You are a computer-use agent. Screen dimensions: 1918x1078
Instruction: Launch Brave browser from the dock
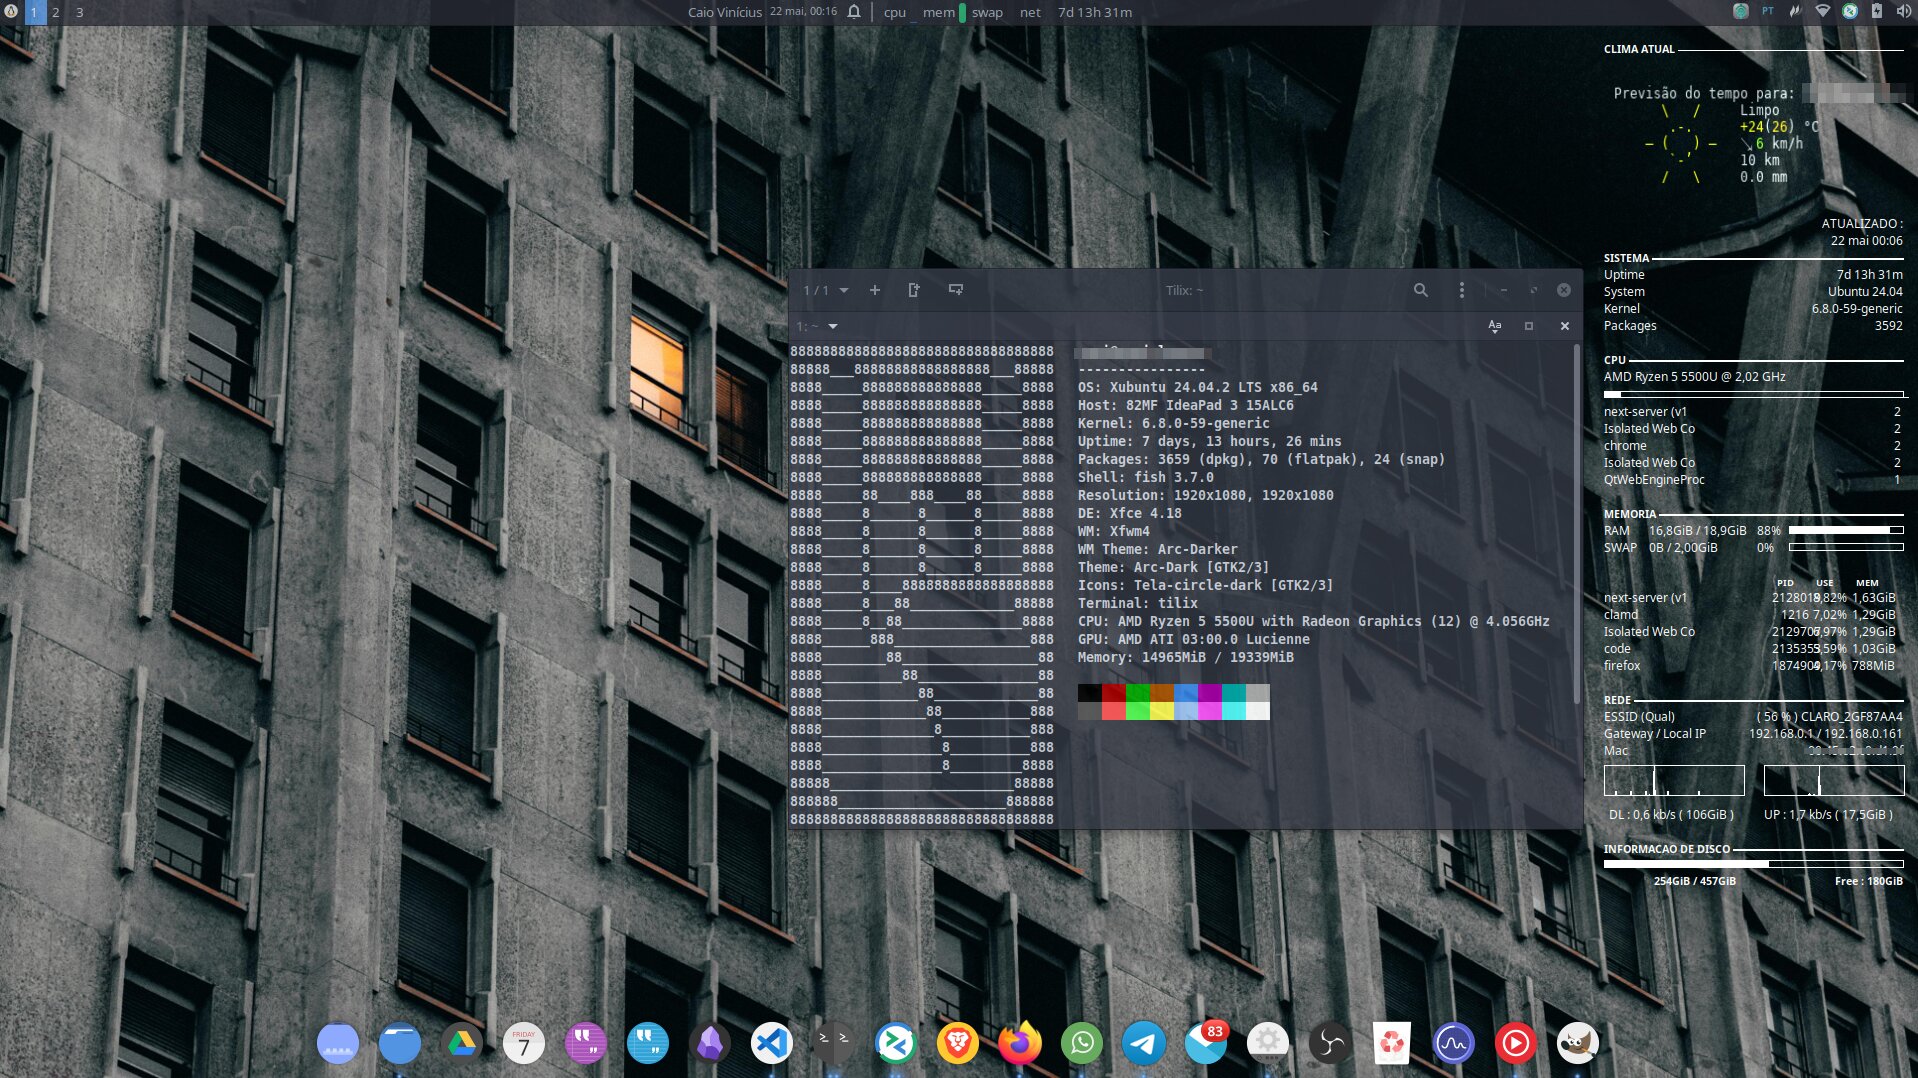coord(957,1044)
